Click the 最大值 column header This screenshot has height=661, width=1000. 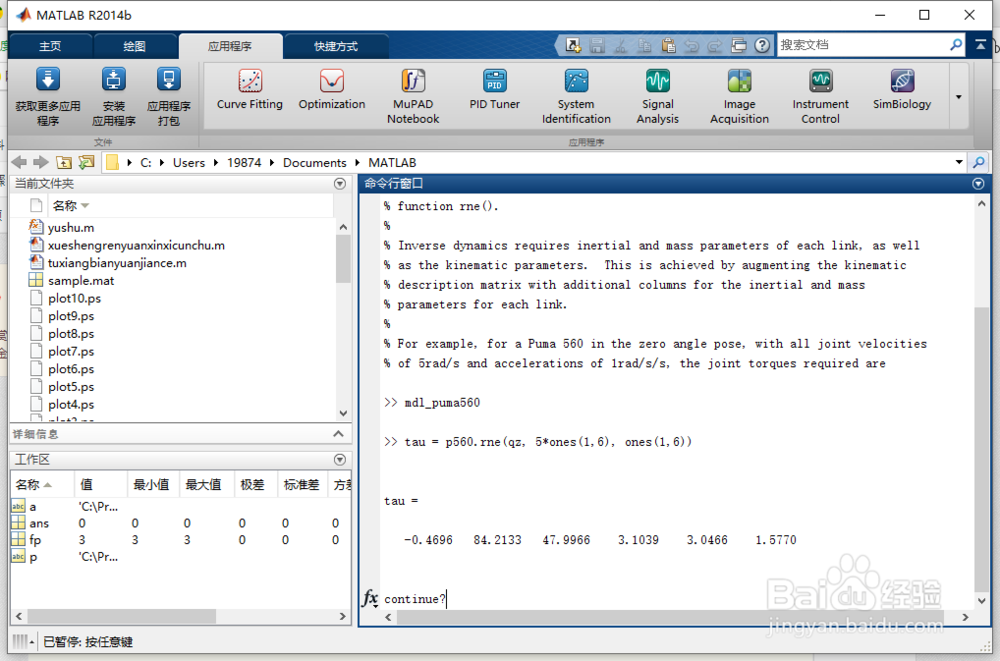coord(204,485)
